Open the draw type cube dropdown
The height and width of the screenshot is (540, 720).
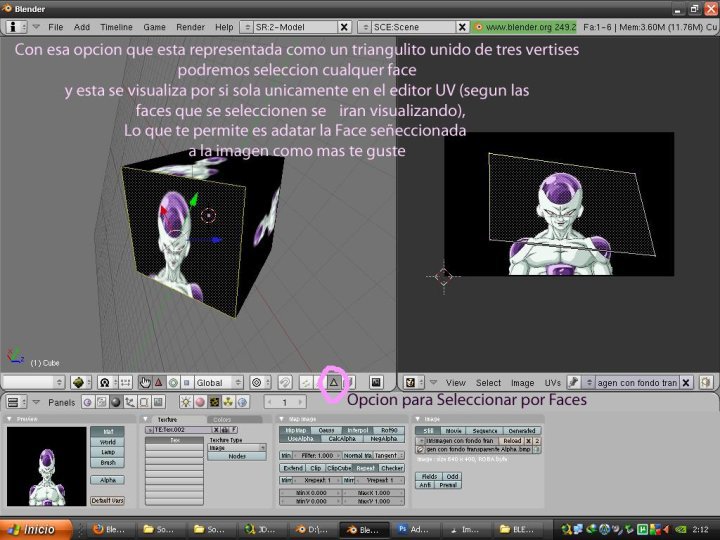click(x=81, y=382)
